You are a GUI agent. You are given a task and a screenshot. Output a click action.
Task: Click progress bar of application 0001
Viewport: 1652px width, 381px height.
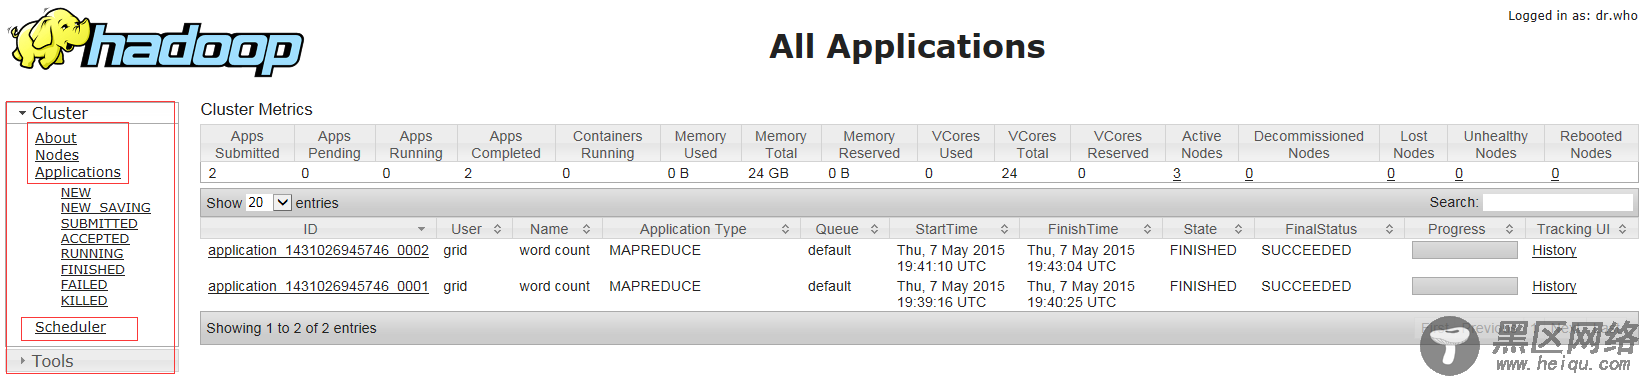1464,286
